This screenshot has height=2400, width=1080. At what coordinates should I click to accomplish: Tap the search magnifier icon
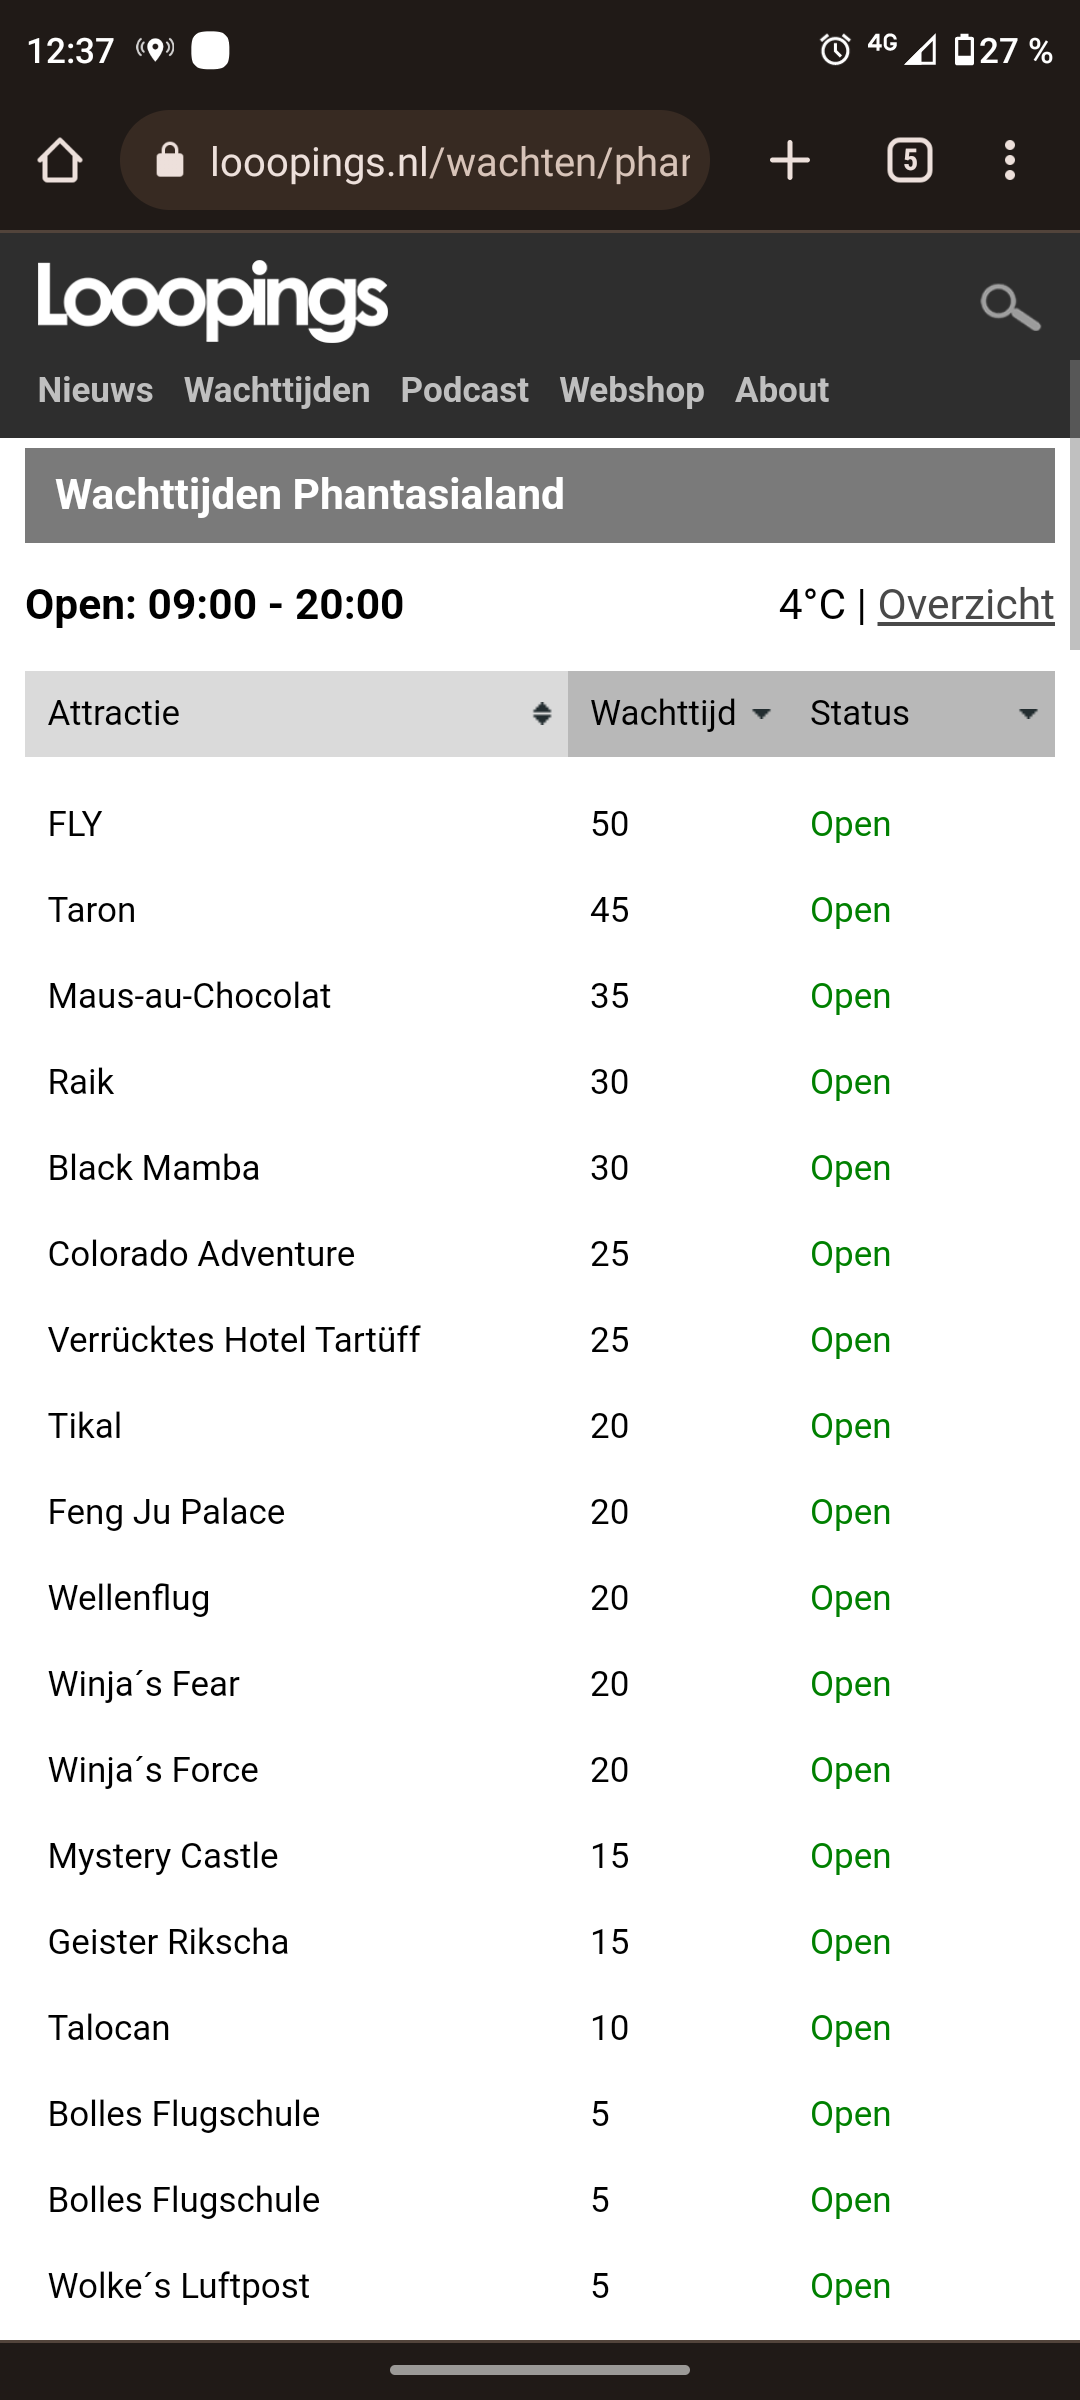[1010, 306]
